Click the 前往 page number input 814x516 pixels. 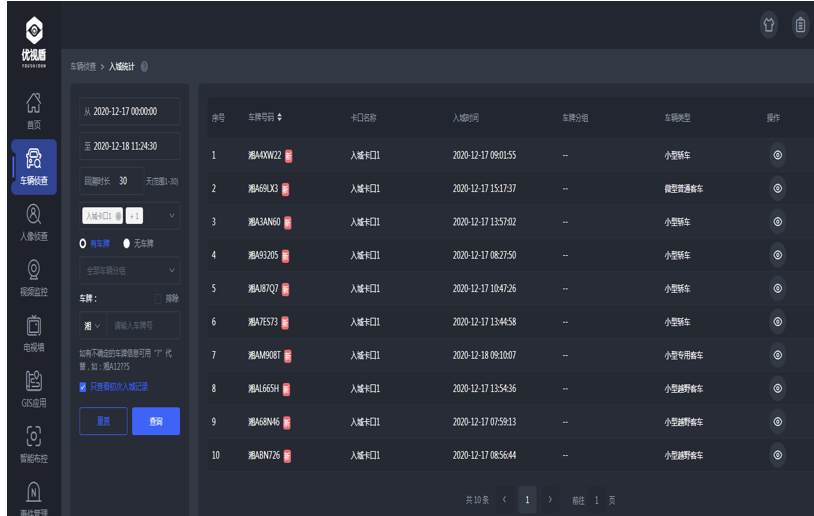tap(596, 500)
